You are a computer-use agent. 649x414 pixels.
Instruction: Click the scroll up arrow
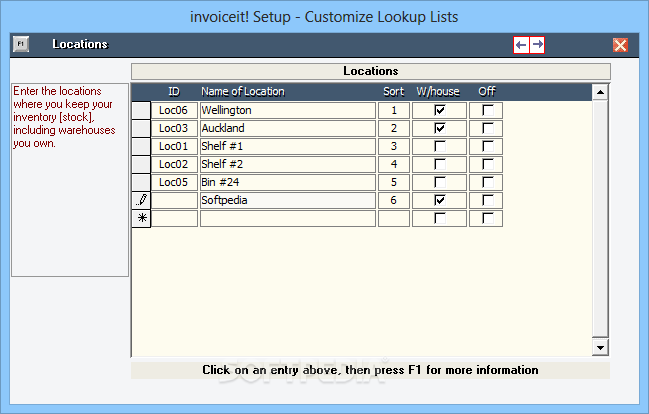600,92
